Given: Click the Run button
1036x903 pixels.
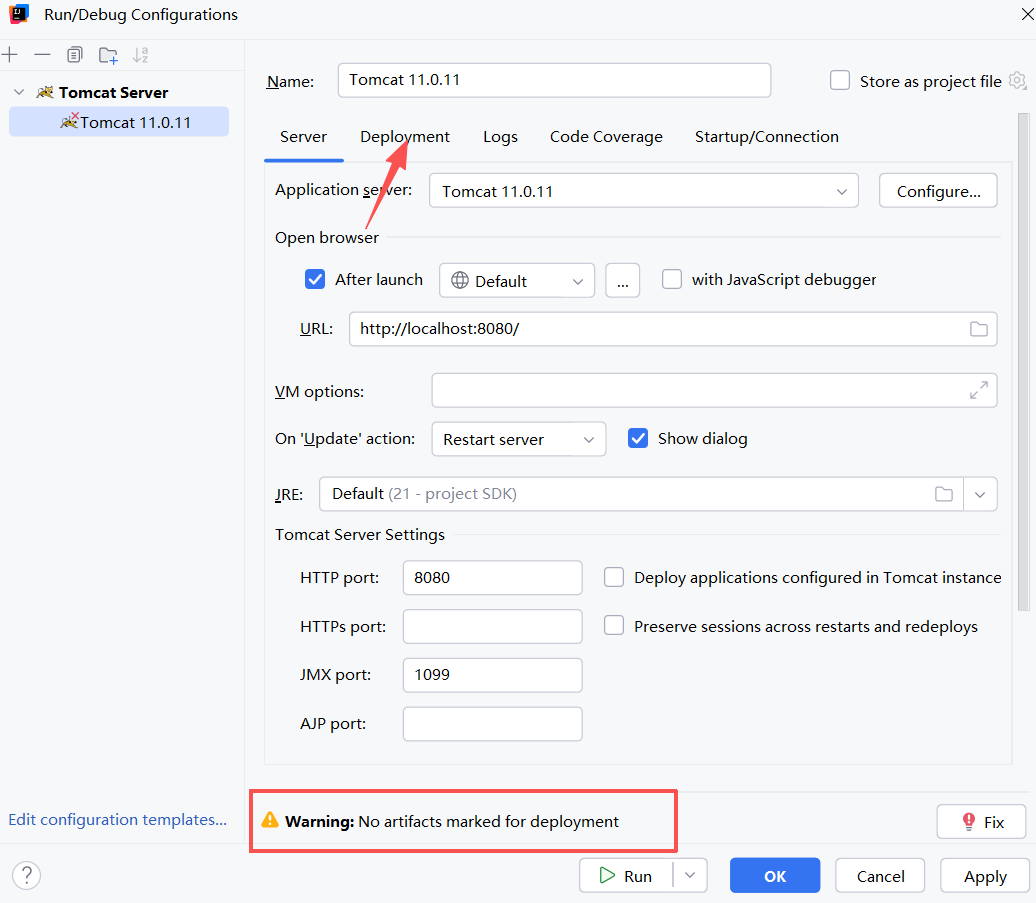Looking at the screenshot, I should coord(626,875).
